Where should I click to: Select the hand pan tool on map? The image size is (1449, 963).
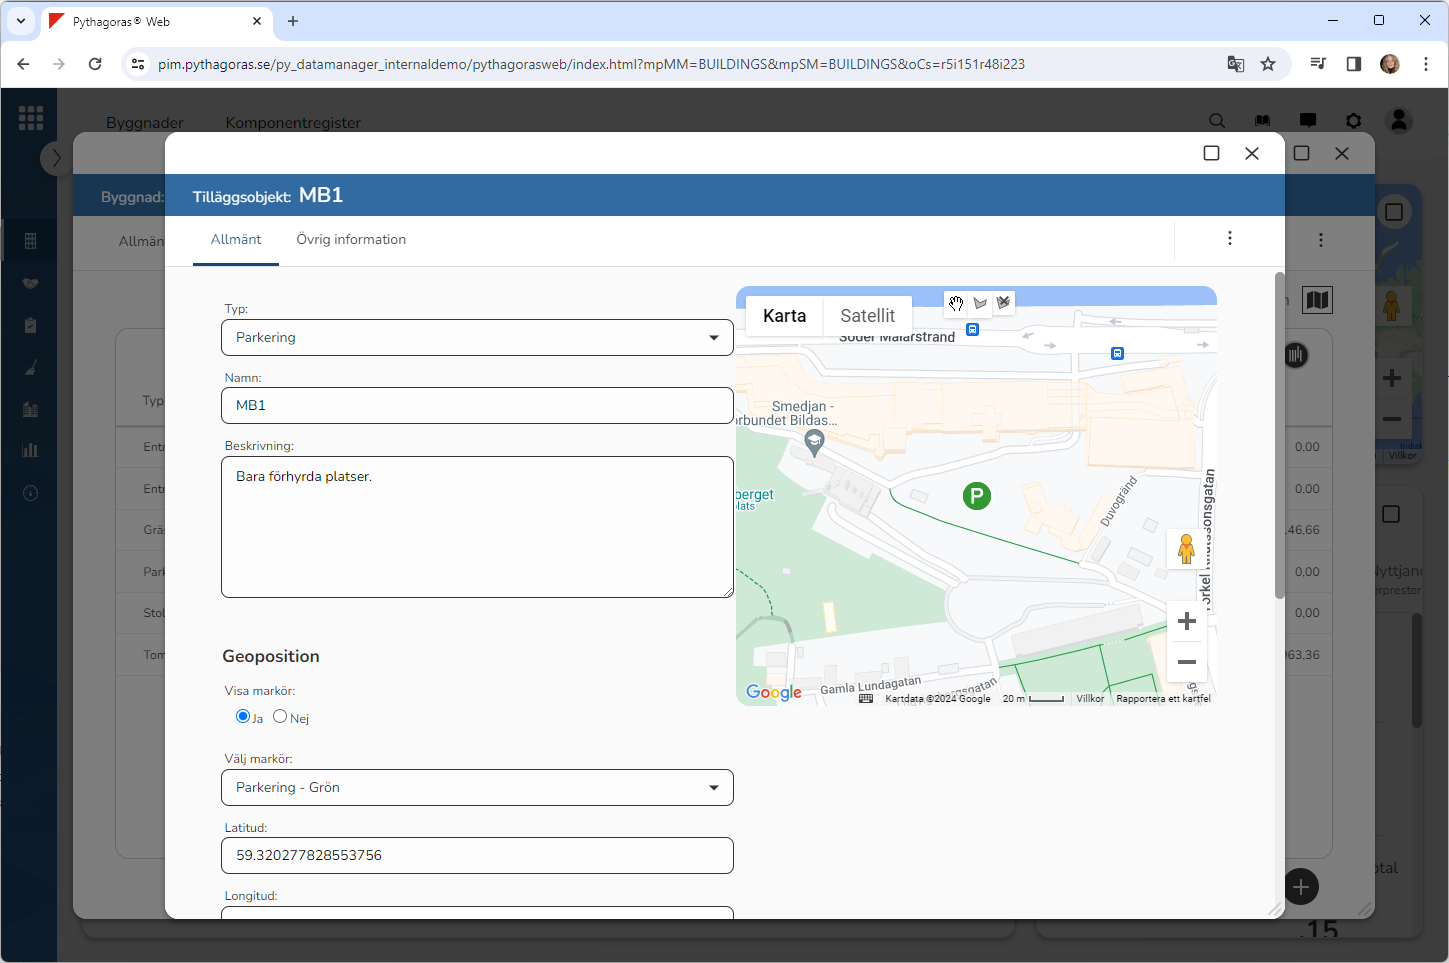956,303
